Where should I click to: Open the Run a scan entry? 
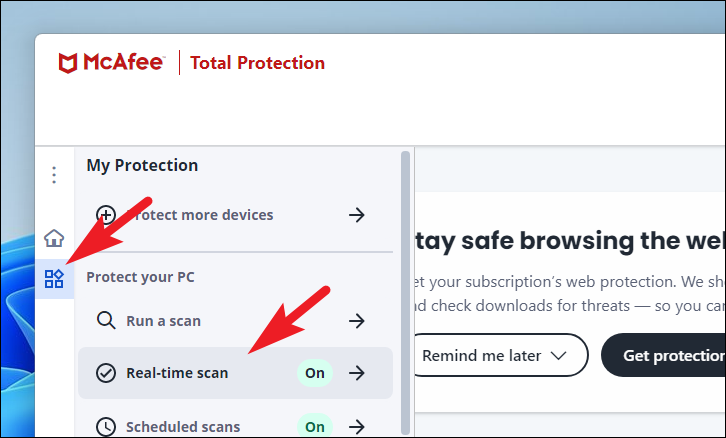coord(235,320)
